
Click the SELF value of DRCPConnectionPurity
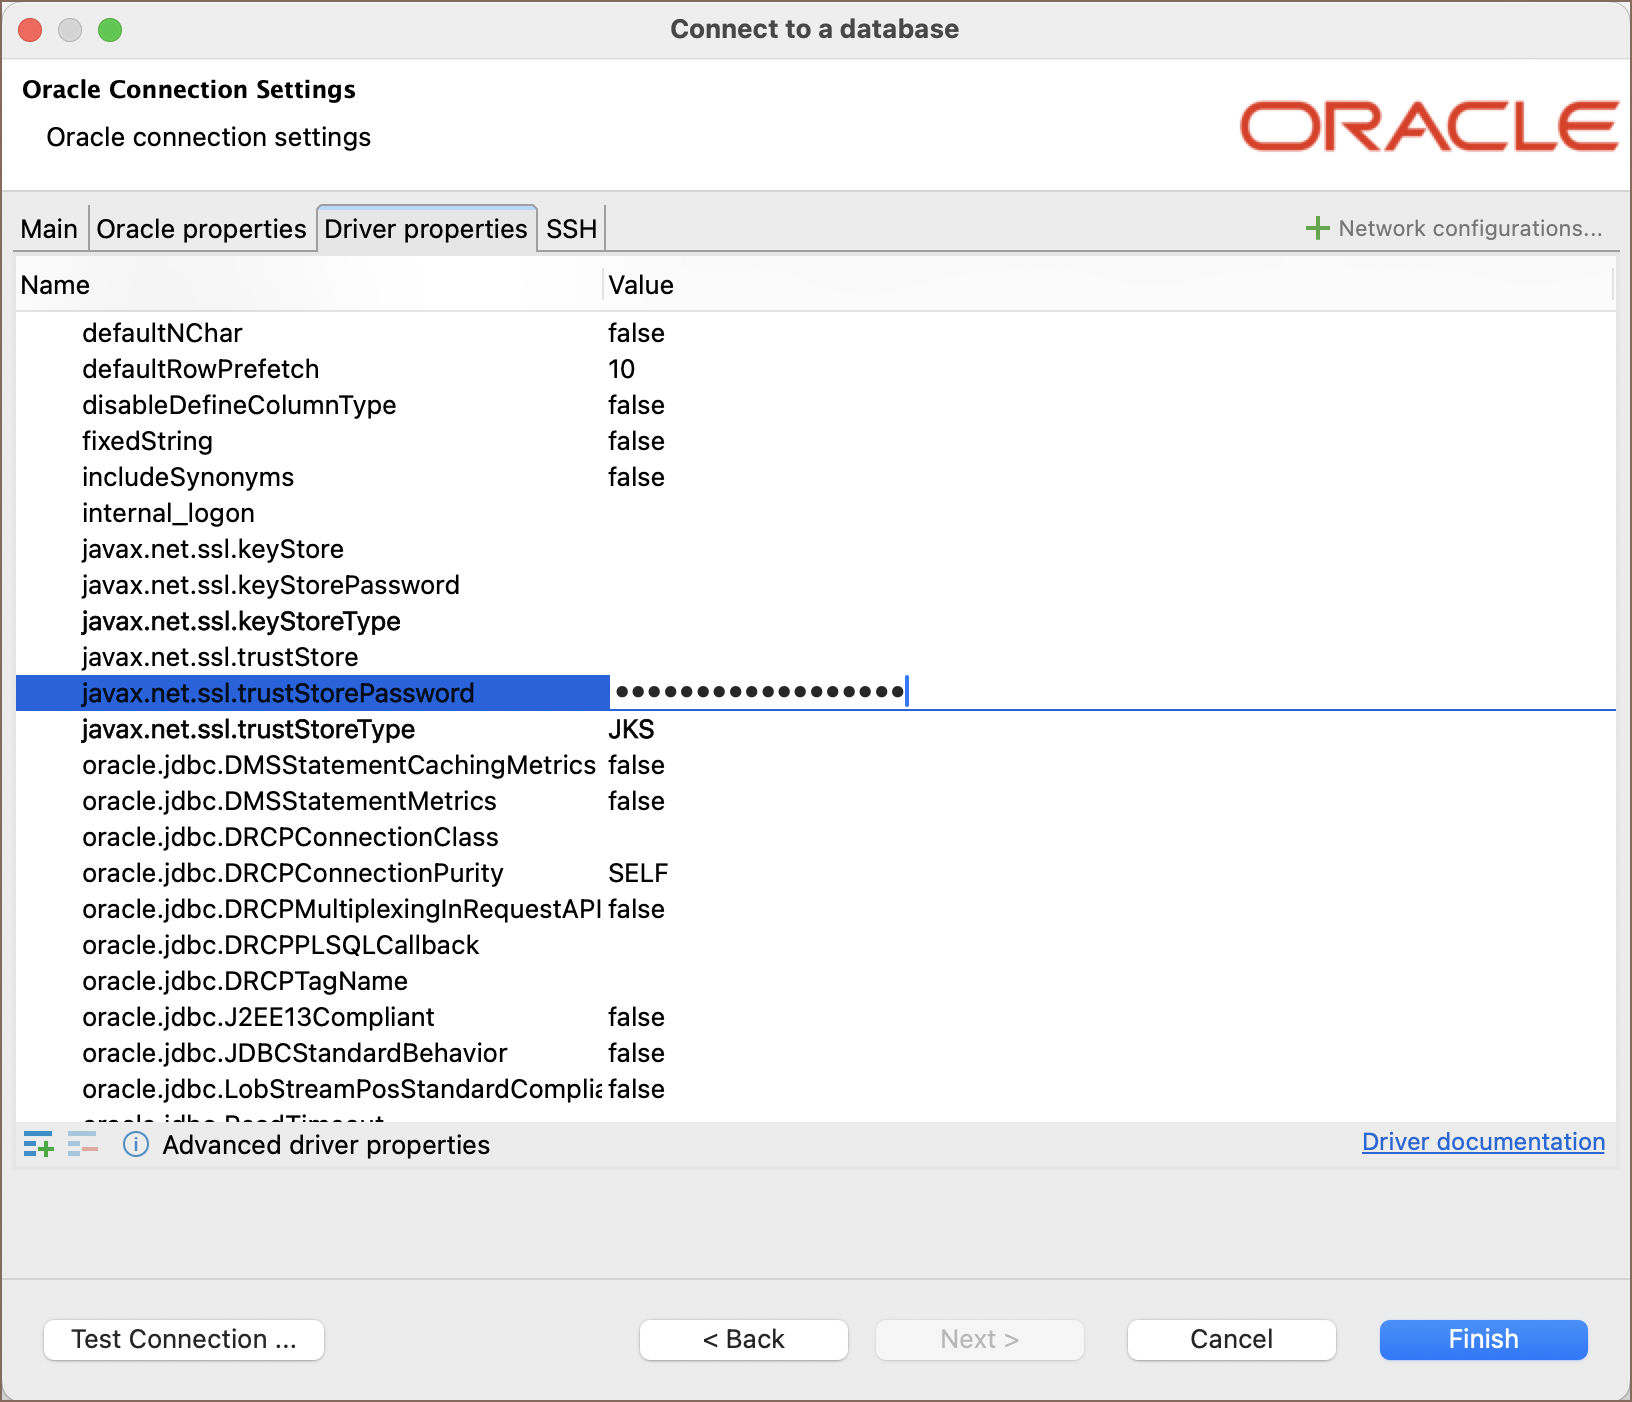click(x=638, y=873)
